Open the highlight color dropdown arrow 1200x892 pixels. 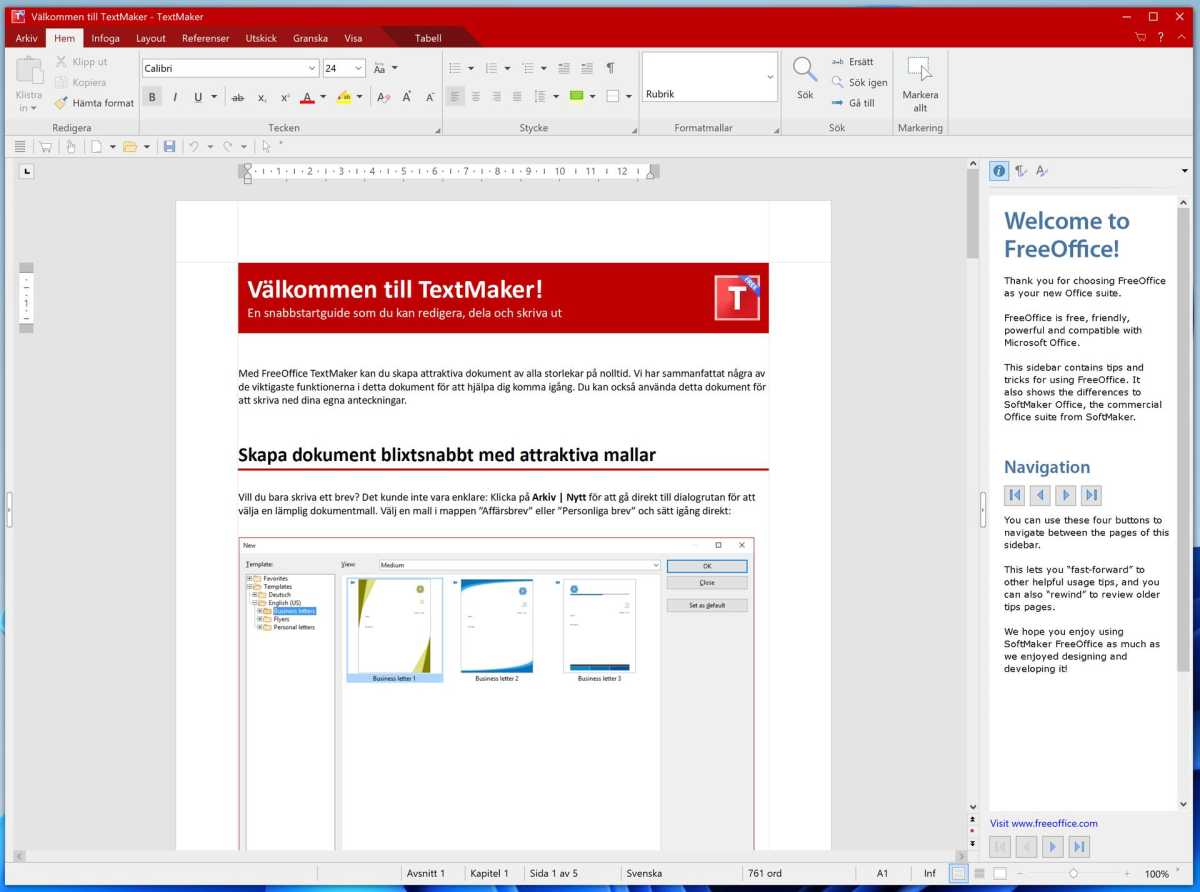pos(360,97)
